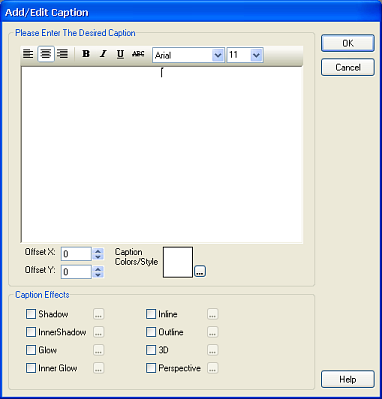The width and height of the screenshot is (382, 399).
Task: Toggle bold formatting
Action: pos(86,54)
